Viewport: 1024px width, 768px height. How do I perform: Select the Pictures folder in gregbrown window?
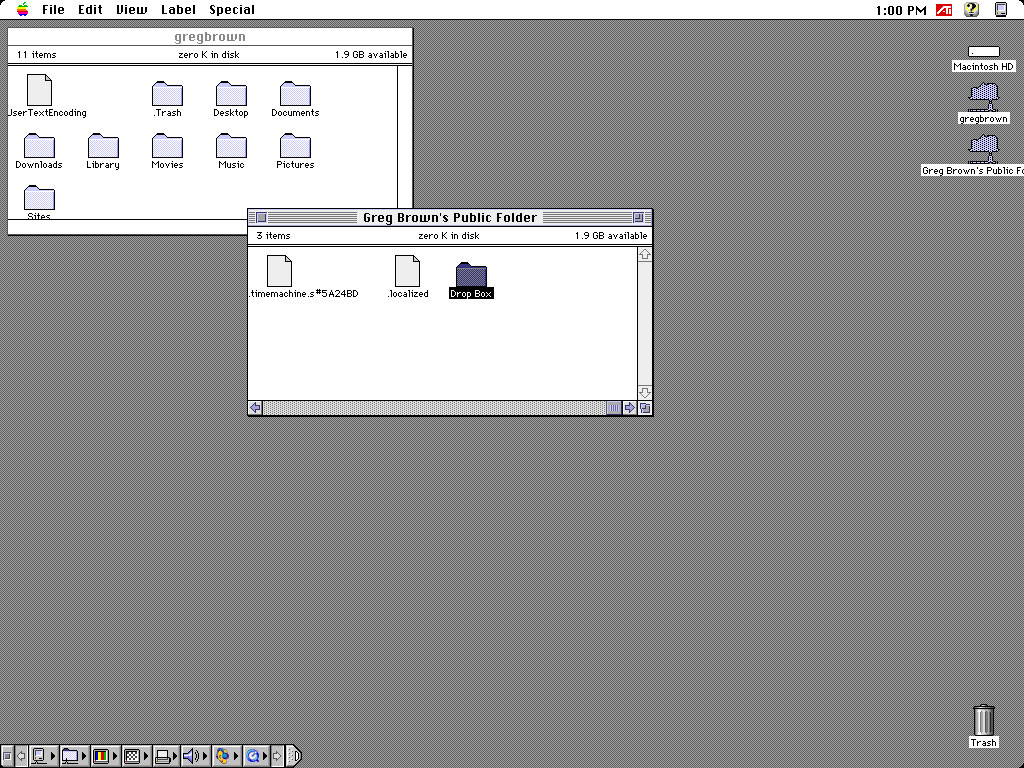click(295, 152)
